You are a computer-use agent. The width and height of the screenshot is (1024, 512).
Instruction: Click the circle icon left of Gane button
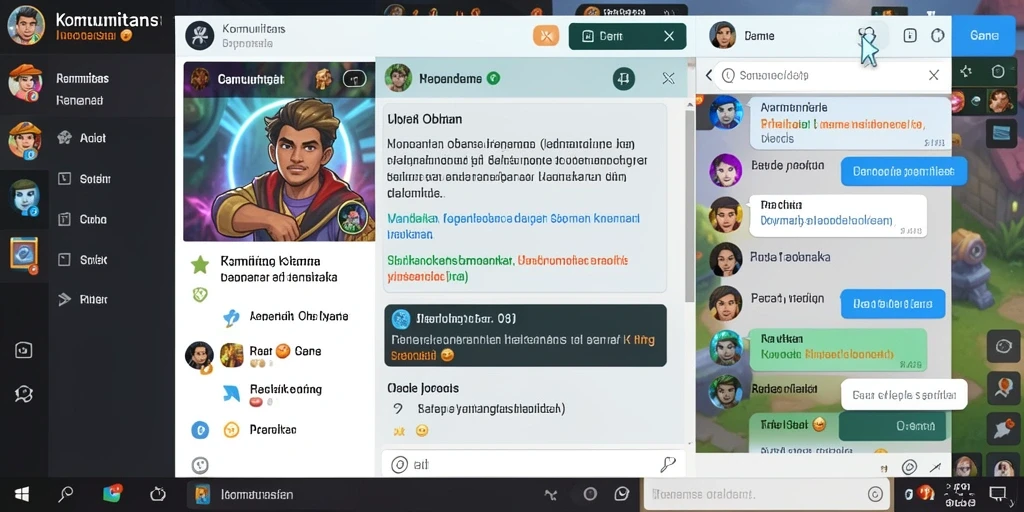coord(938,36)
